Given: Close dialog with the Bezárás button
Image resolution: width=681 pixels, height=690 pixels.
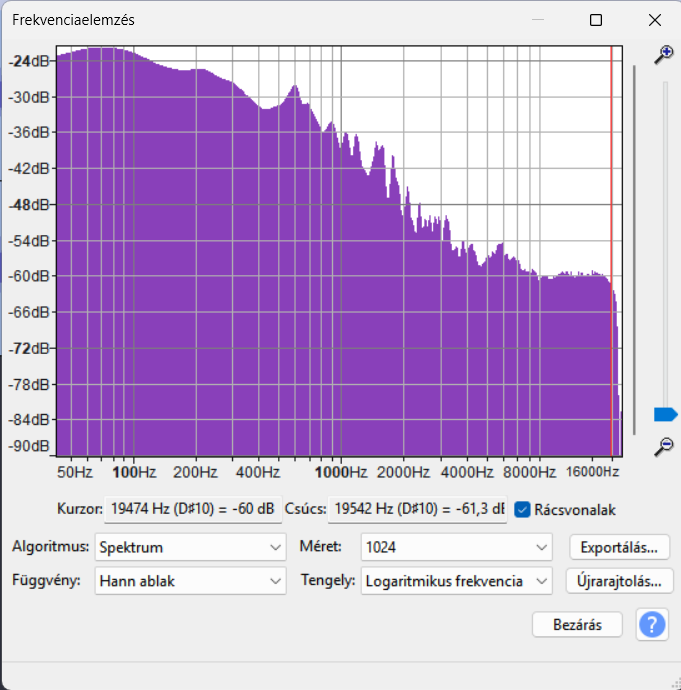Looking at the screenshot, I should click(x=577, y=624).
